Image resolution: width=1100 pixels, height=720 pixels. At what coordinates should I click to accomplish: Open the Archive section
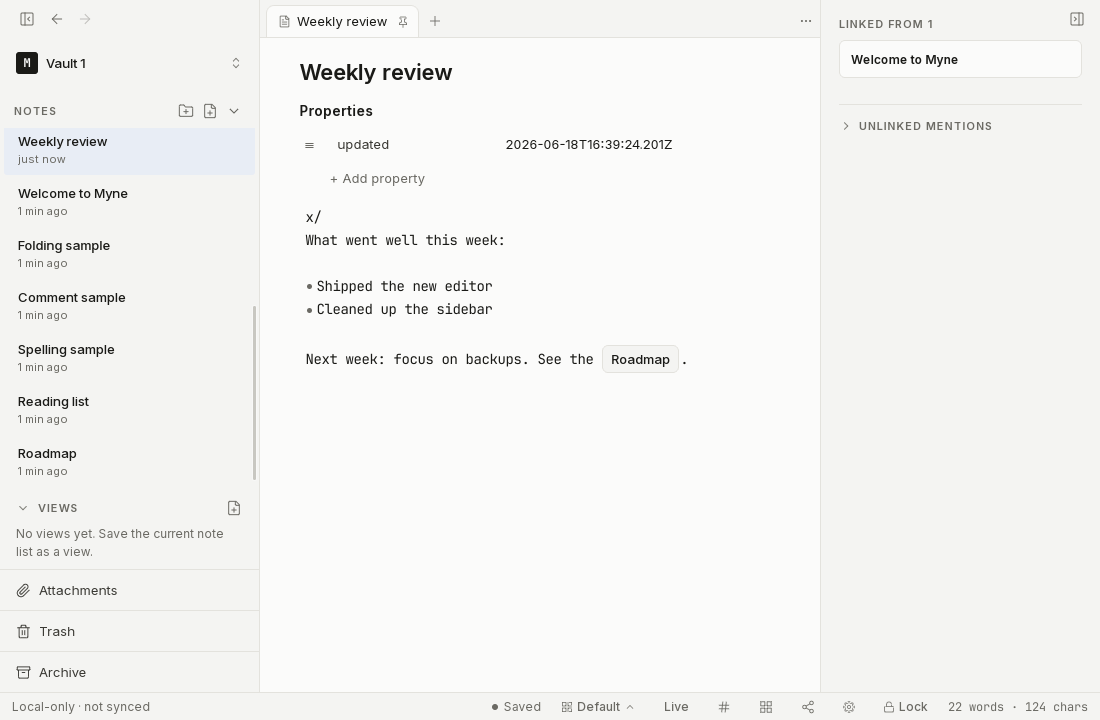(x=129, y=672)
